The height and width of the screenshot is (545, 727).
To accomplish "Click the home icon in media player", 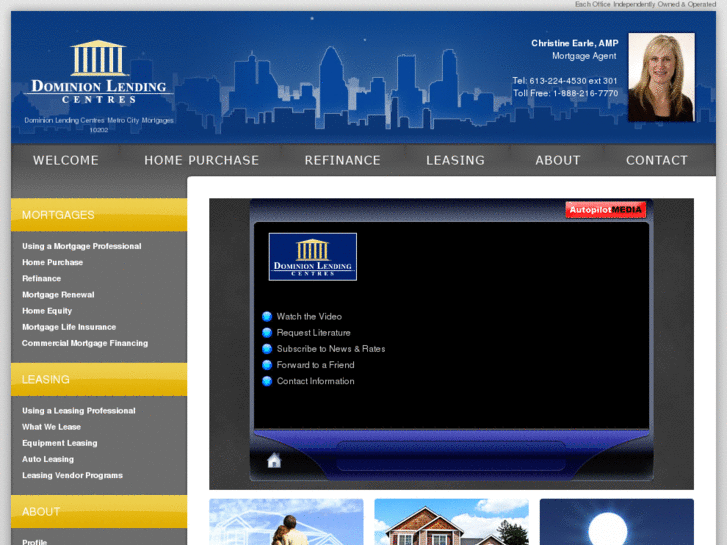I will pos(274,460).
